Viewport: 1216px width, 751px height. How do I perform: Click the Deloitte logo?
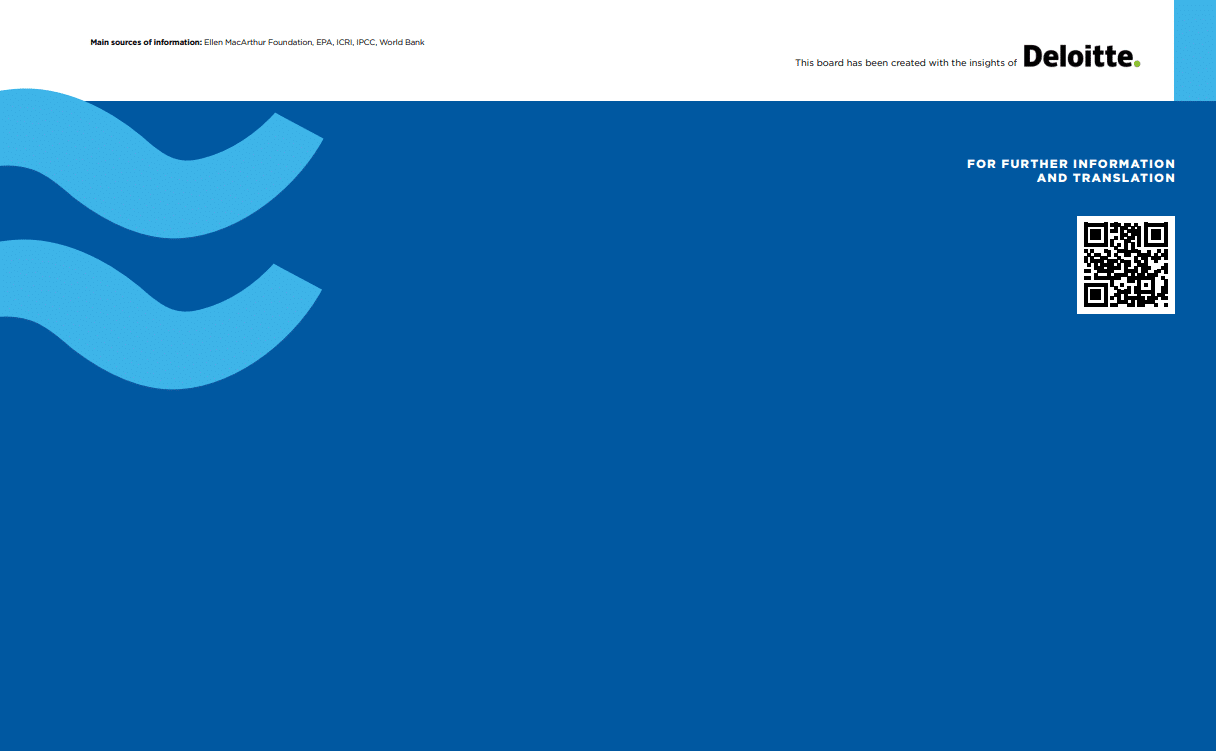(x=1080, y=57)
